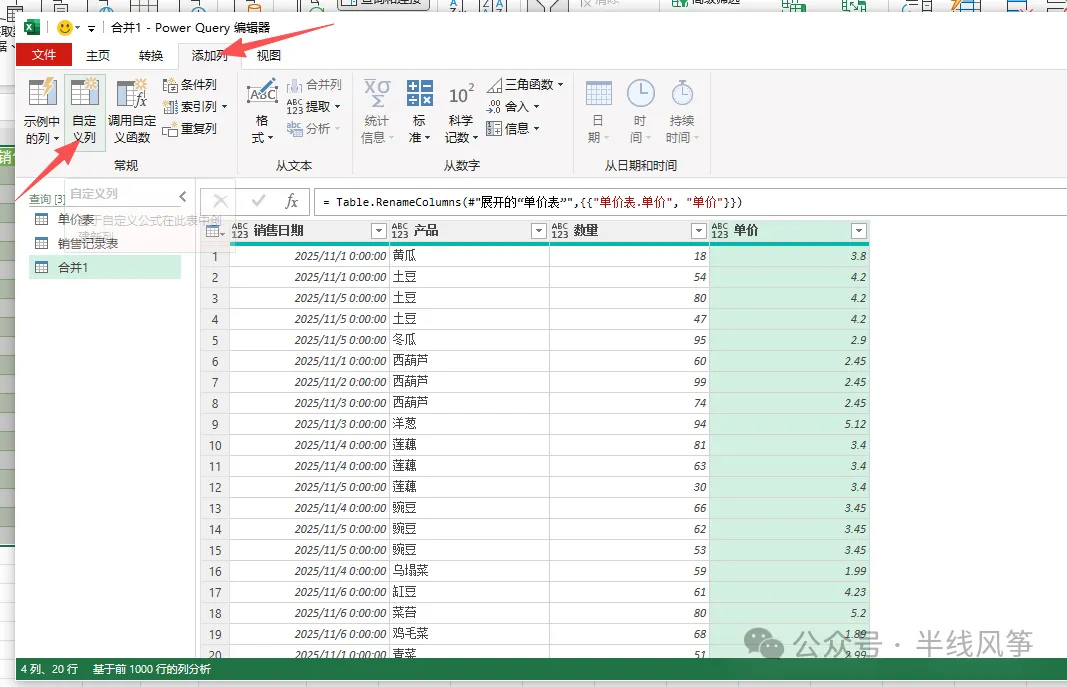Select row number 10 header

[215, 446]
